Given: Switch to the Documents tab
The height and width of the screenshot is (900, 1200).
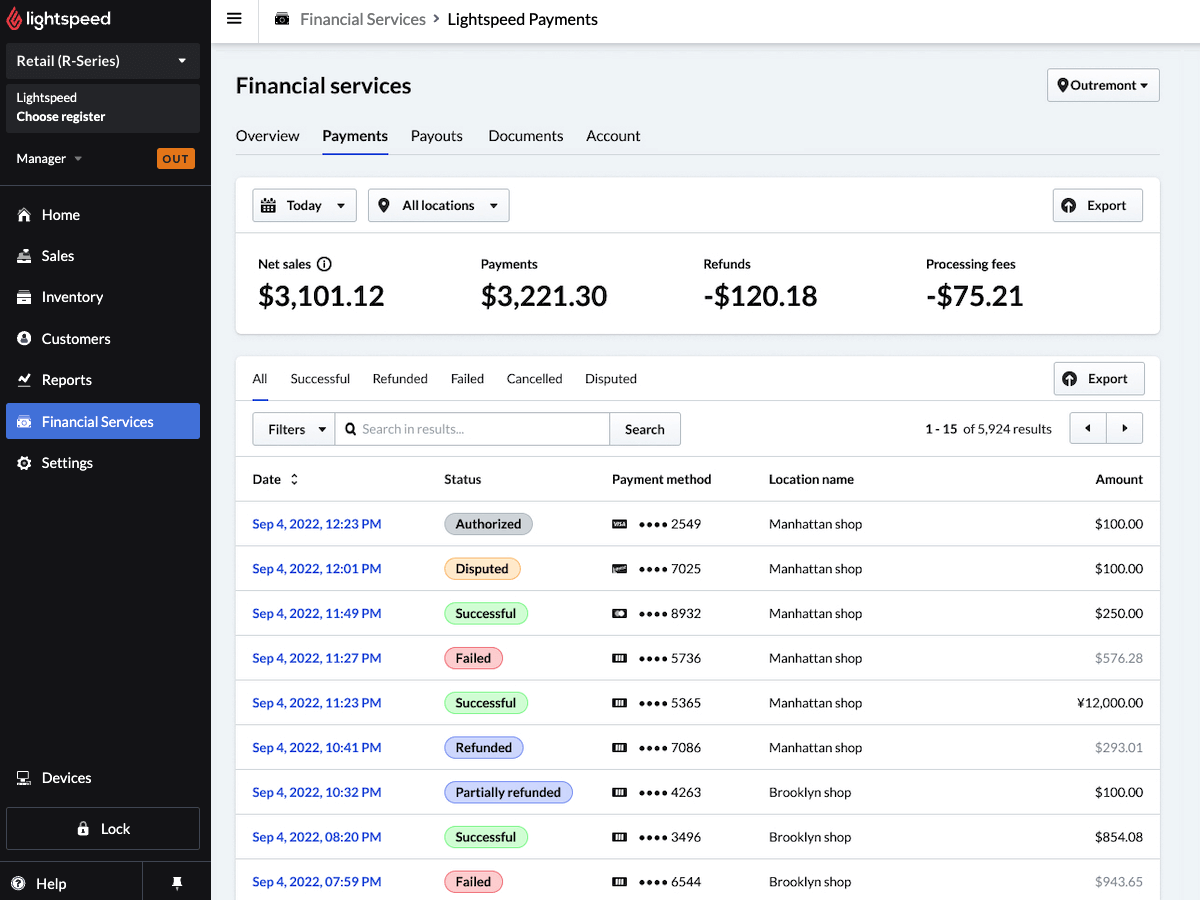Looking at the screenshot, I should click(526, 136).
